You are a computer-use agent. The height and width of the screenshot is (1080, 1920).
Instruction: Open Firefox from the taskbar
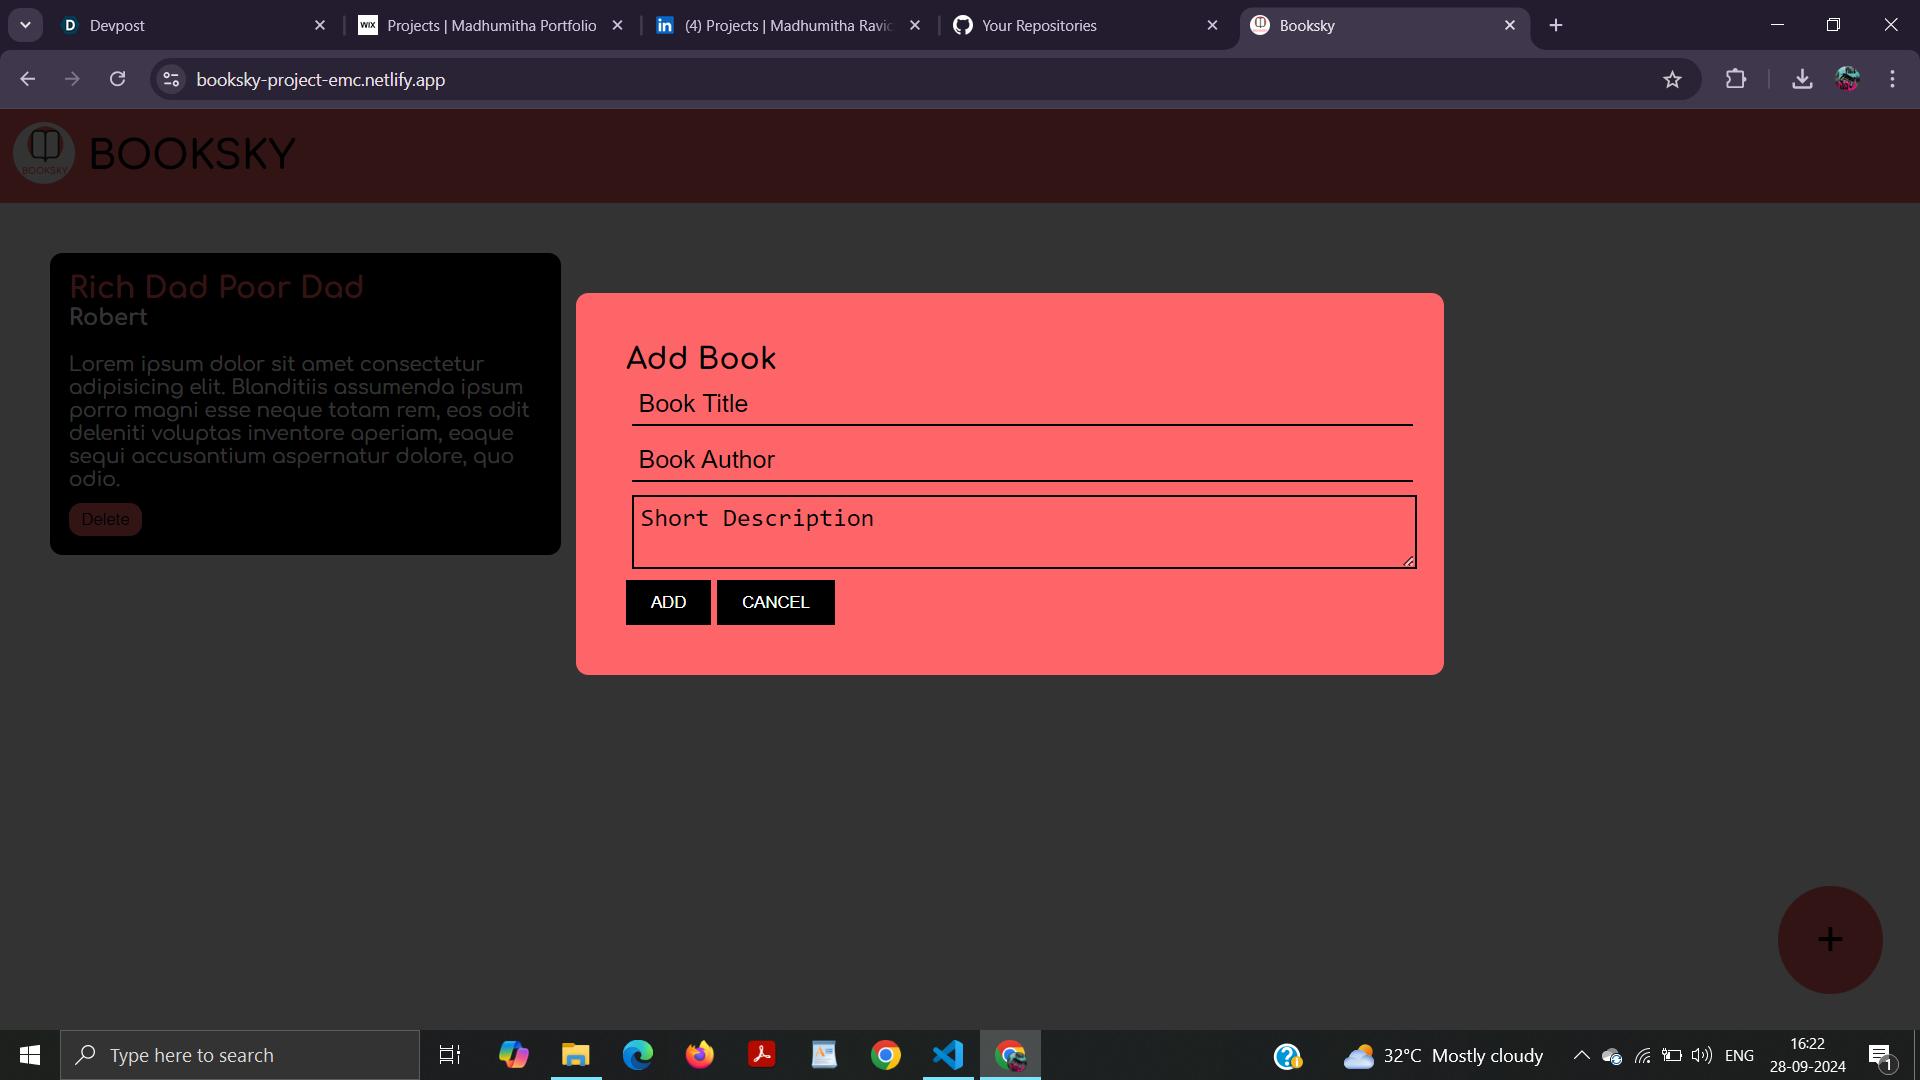pos(700,1054)
